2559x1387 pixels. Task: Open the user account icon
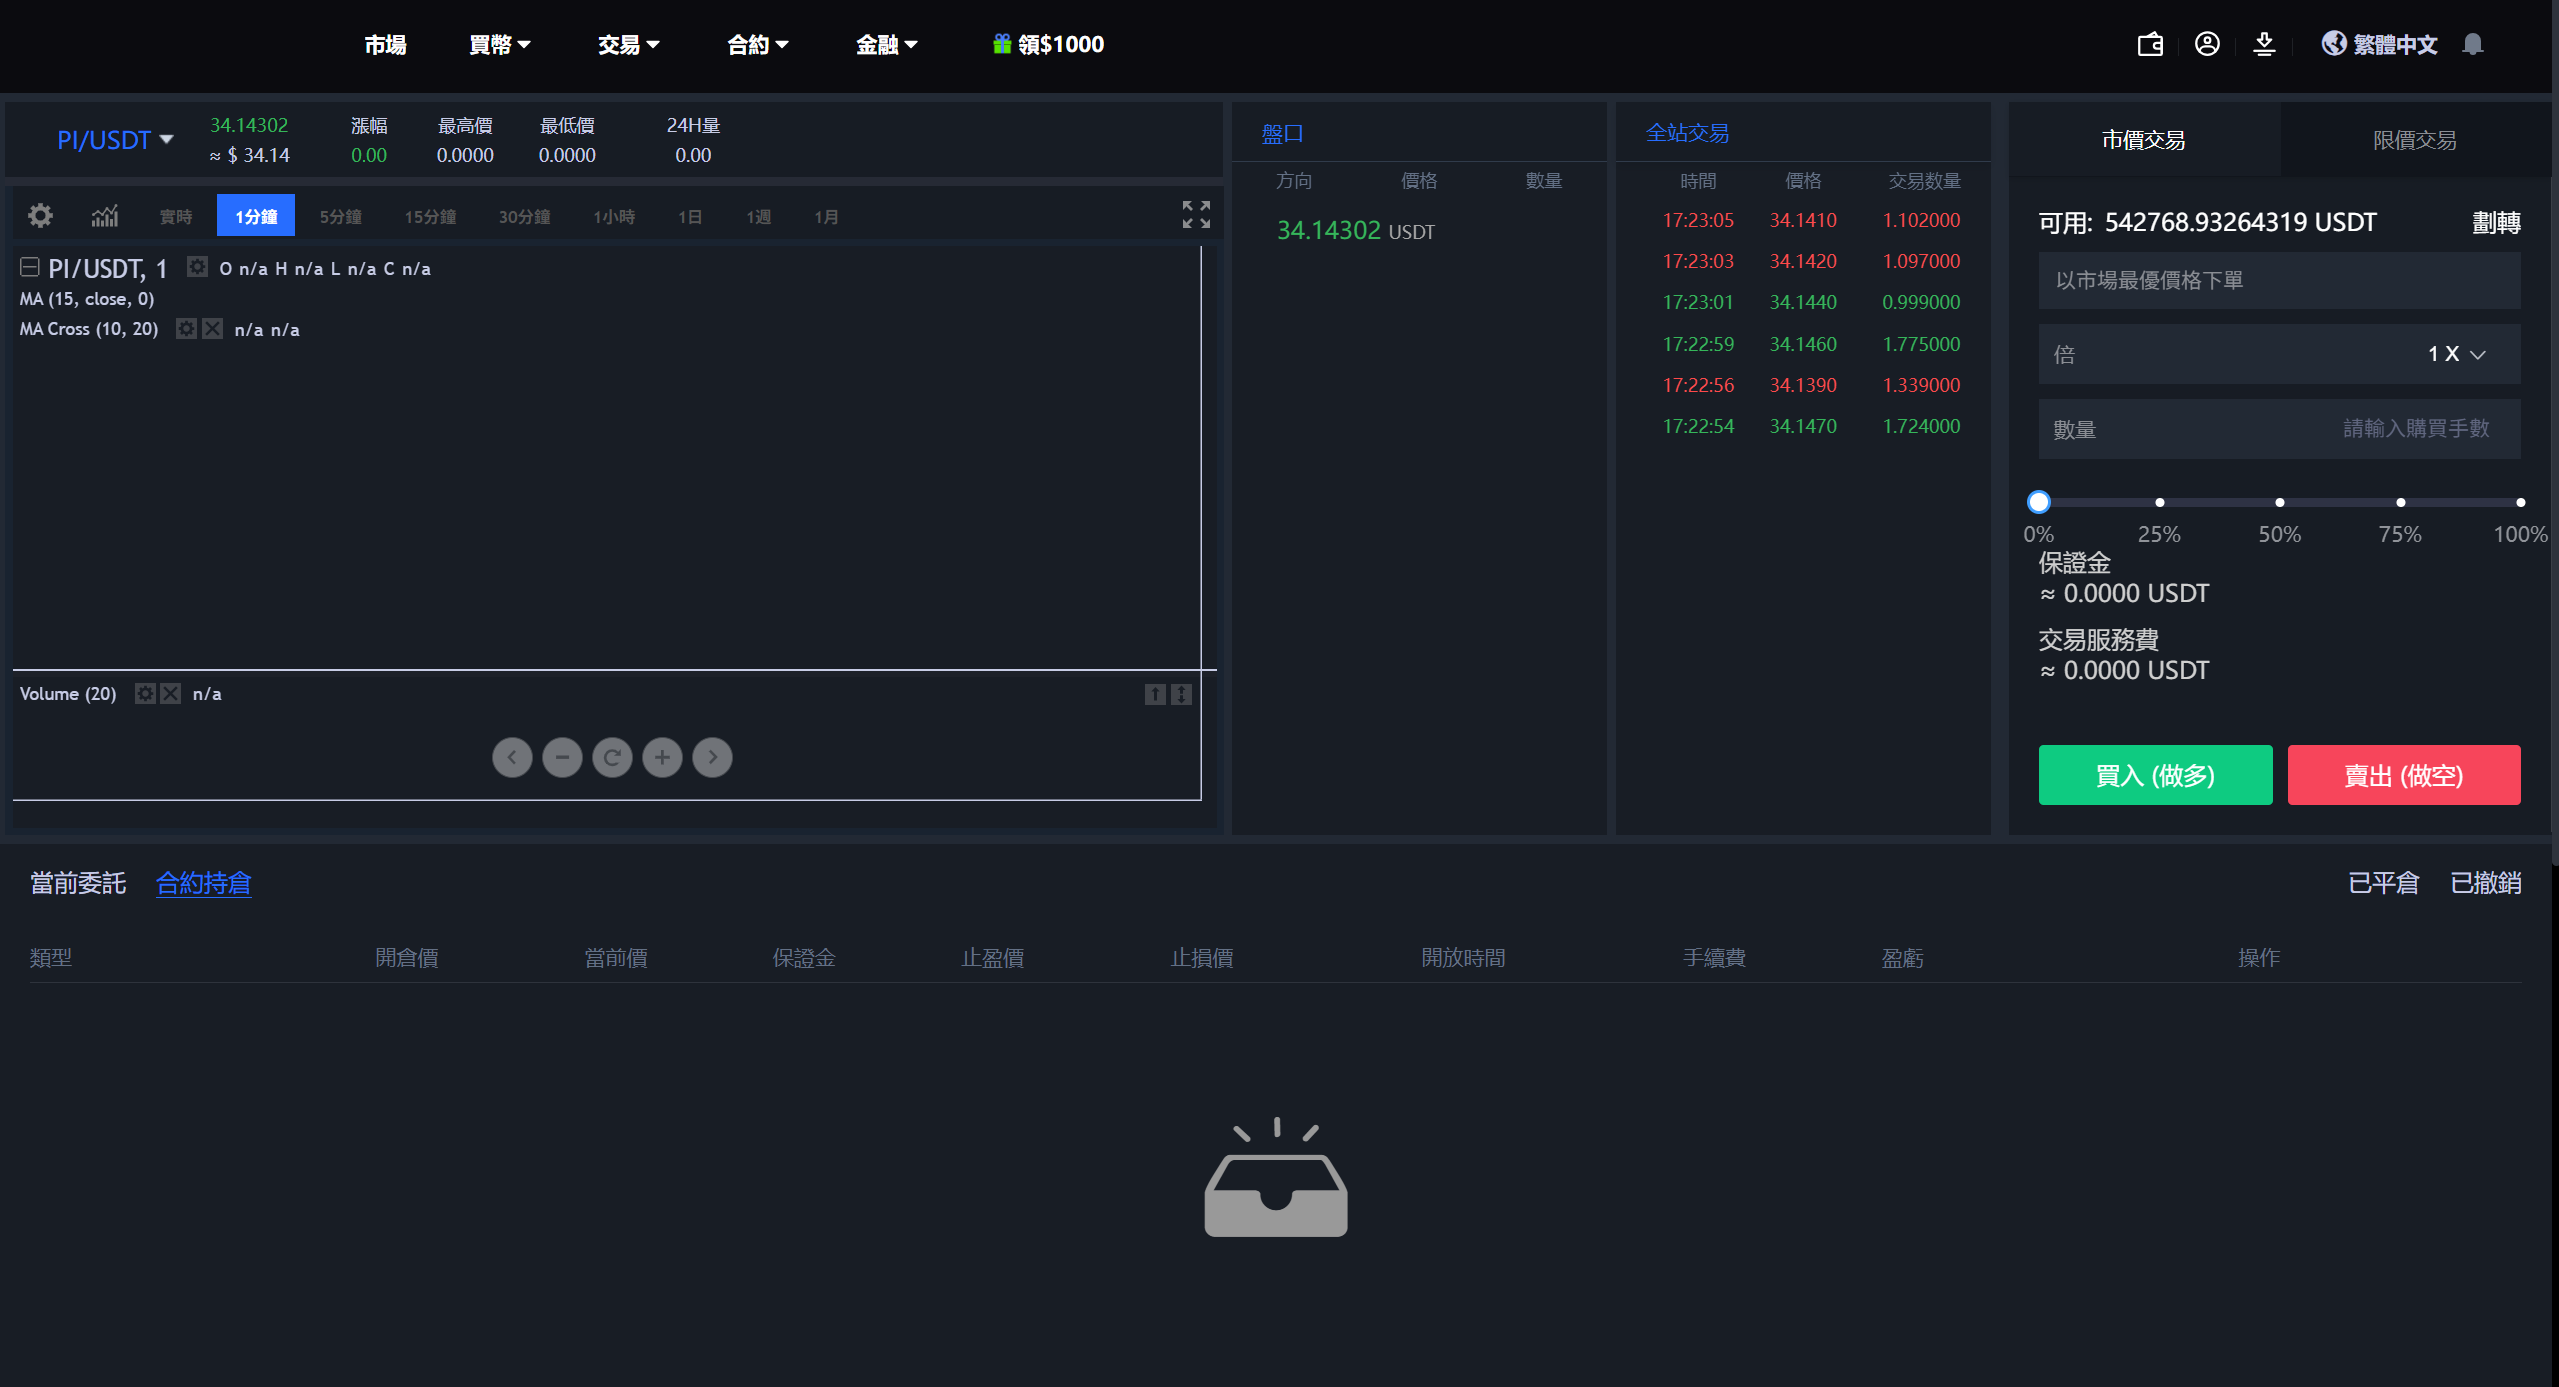pos(2207,44)
